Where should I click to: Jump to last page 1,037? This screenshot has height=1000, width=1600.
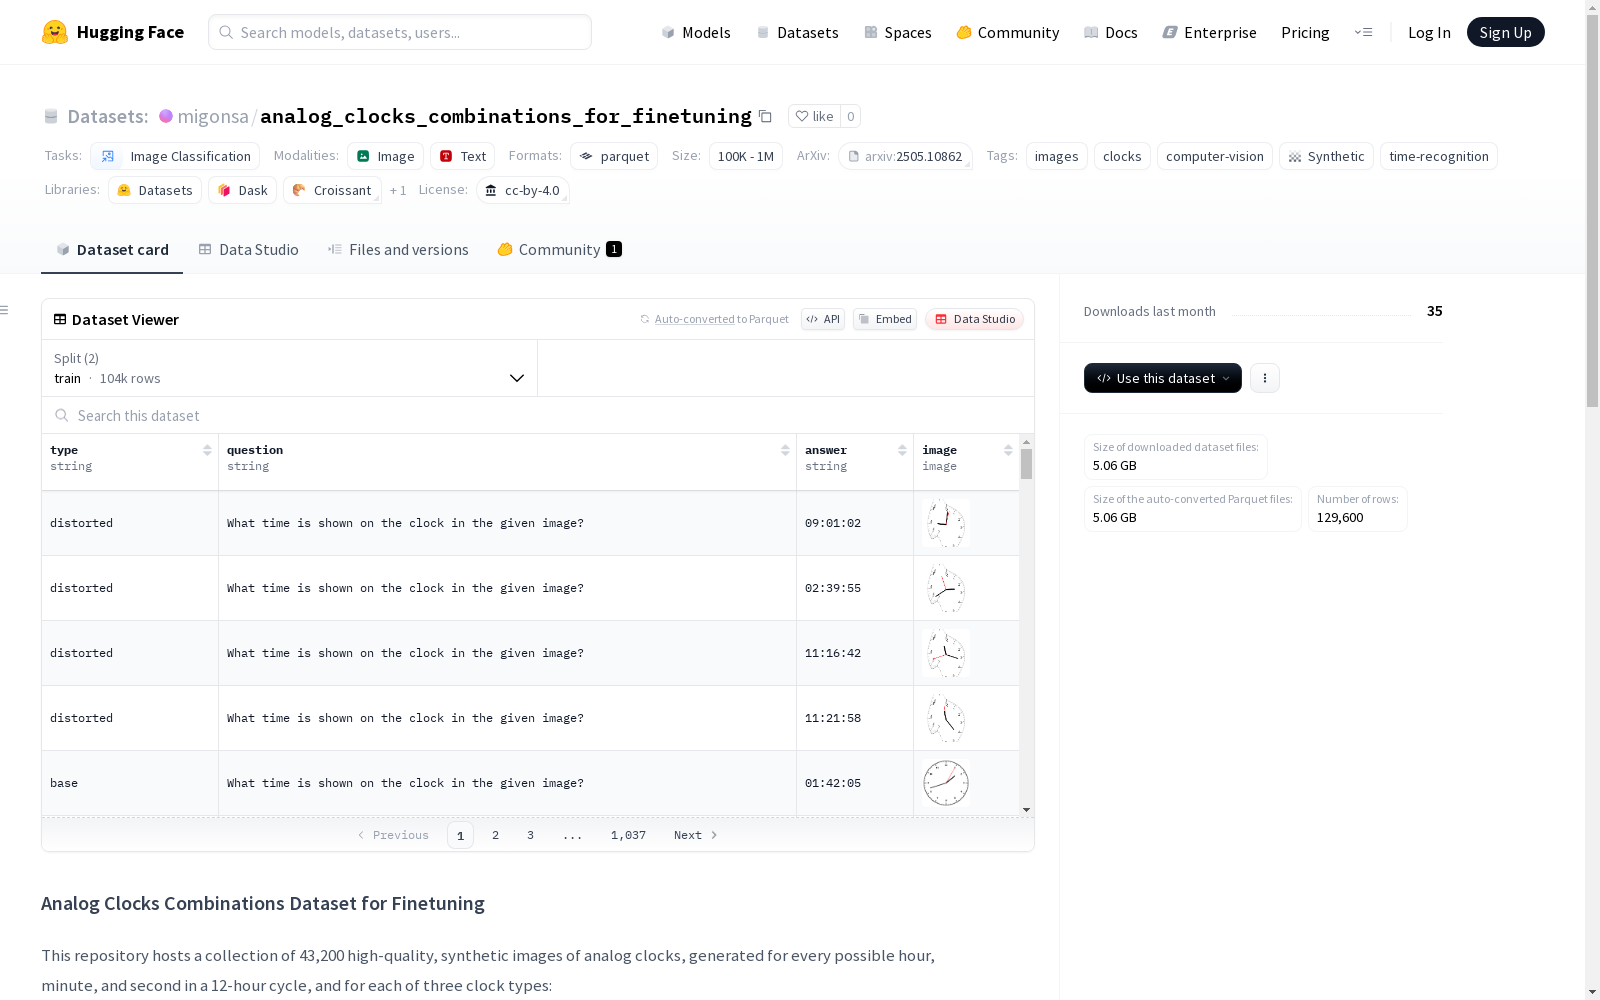point(628,835)
